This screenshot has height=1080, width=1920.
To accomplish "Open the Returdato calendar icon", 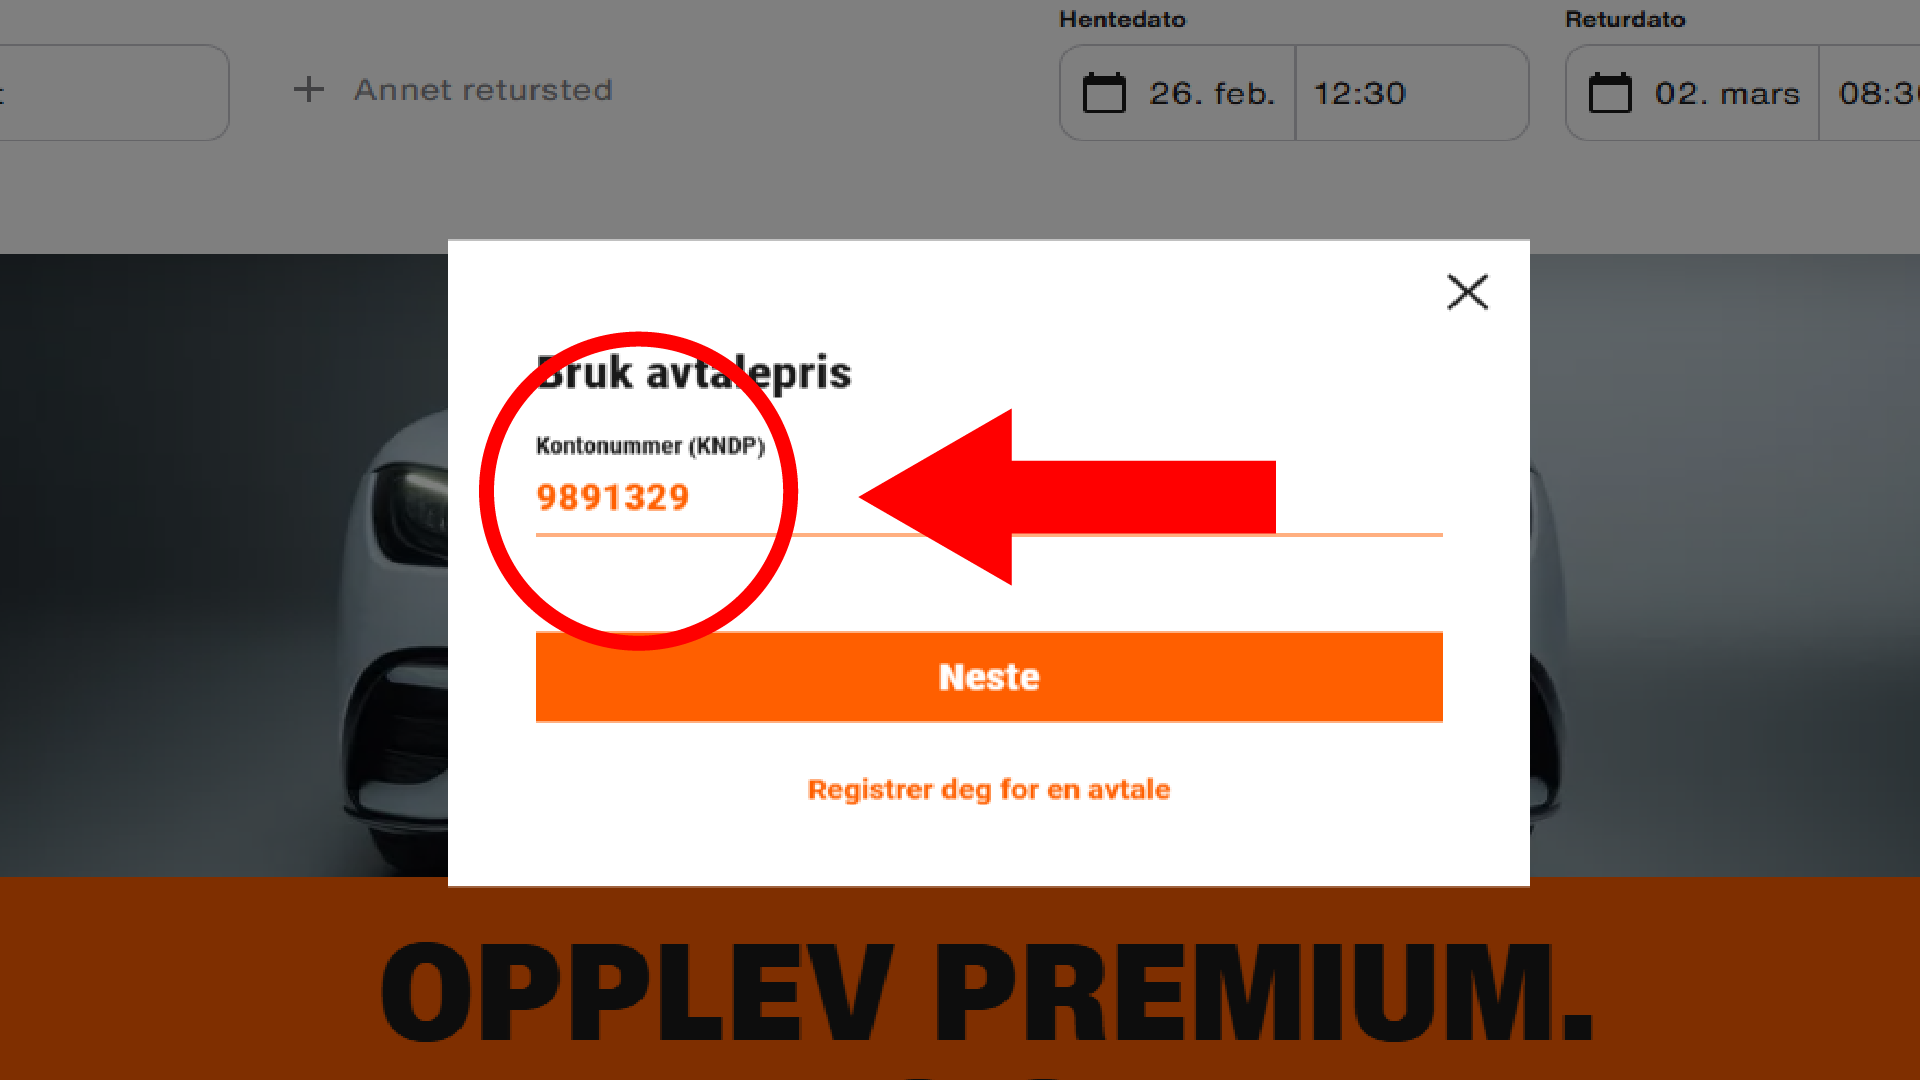I will coord(1610,93).
